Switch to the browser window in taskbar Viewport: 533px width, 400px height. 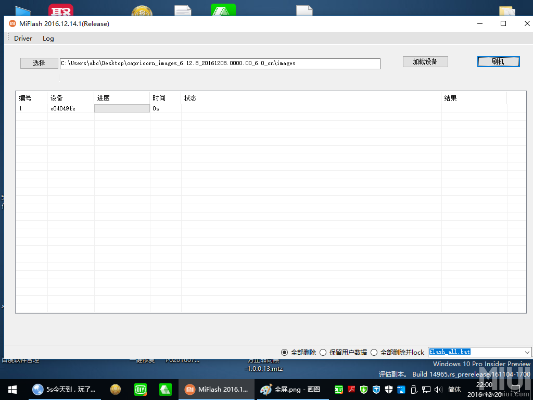[64, 389]
